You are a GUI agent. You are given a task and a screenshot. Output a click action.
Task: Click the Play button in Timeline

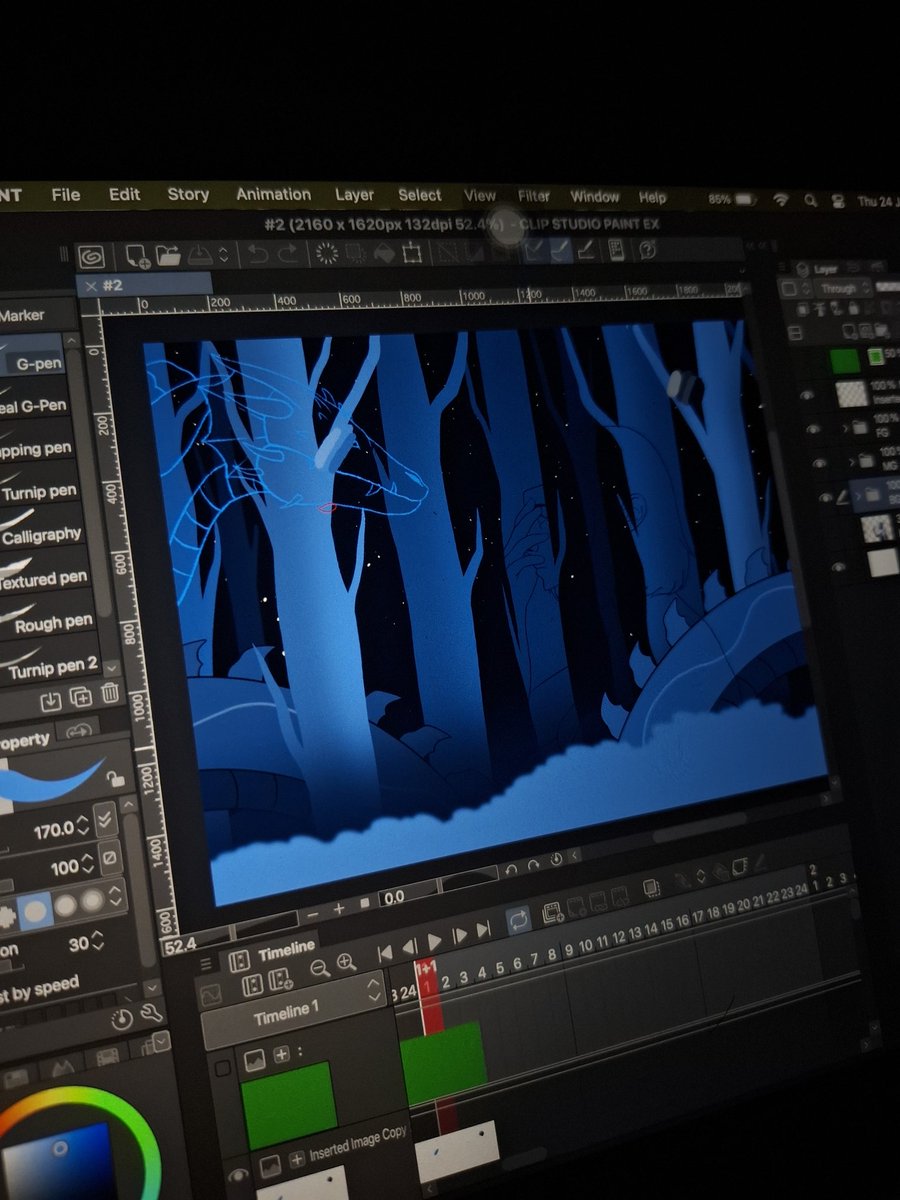[434, 942]
